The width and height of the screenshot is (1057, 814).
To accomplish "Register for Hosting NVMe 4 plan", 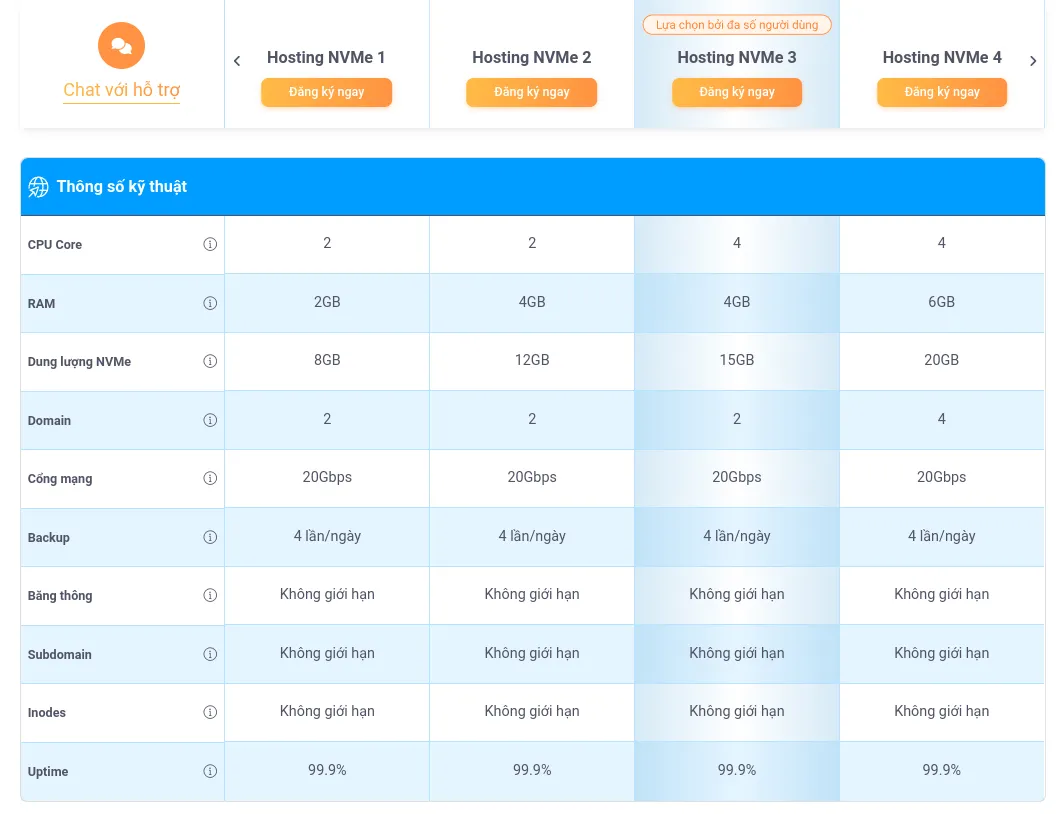I will (942, 92).
